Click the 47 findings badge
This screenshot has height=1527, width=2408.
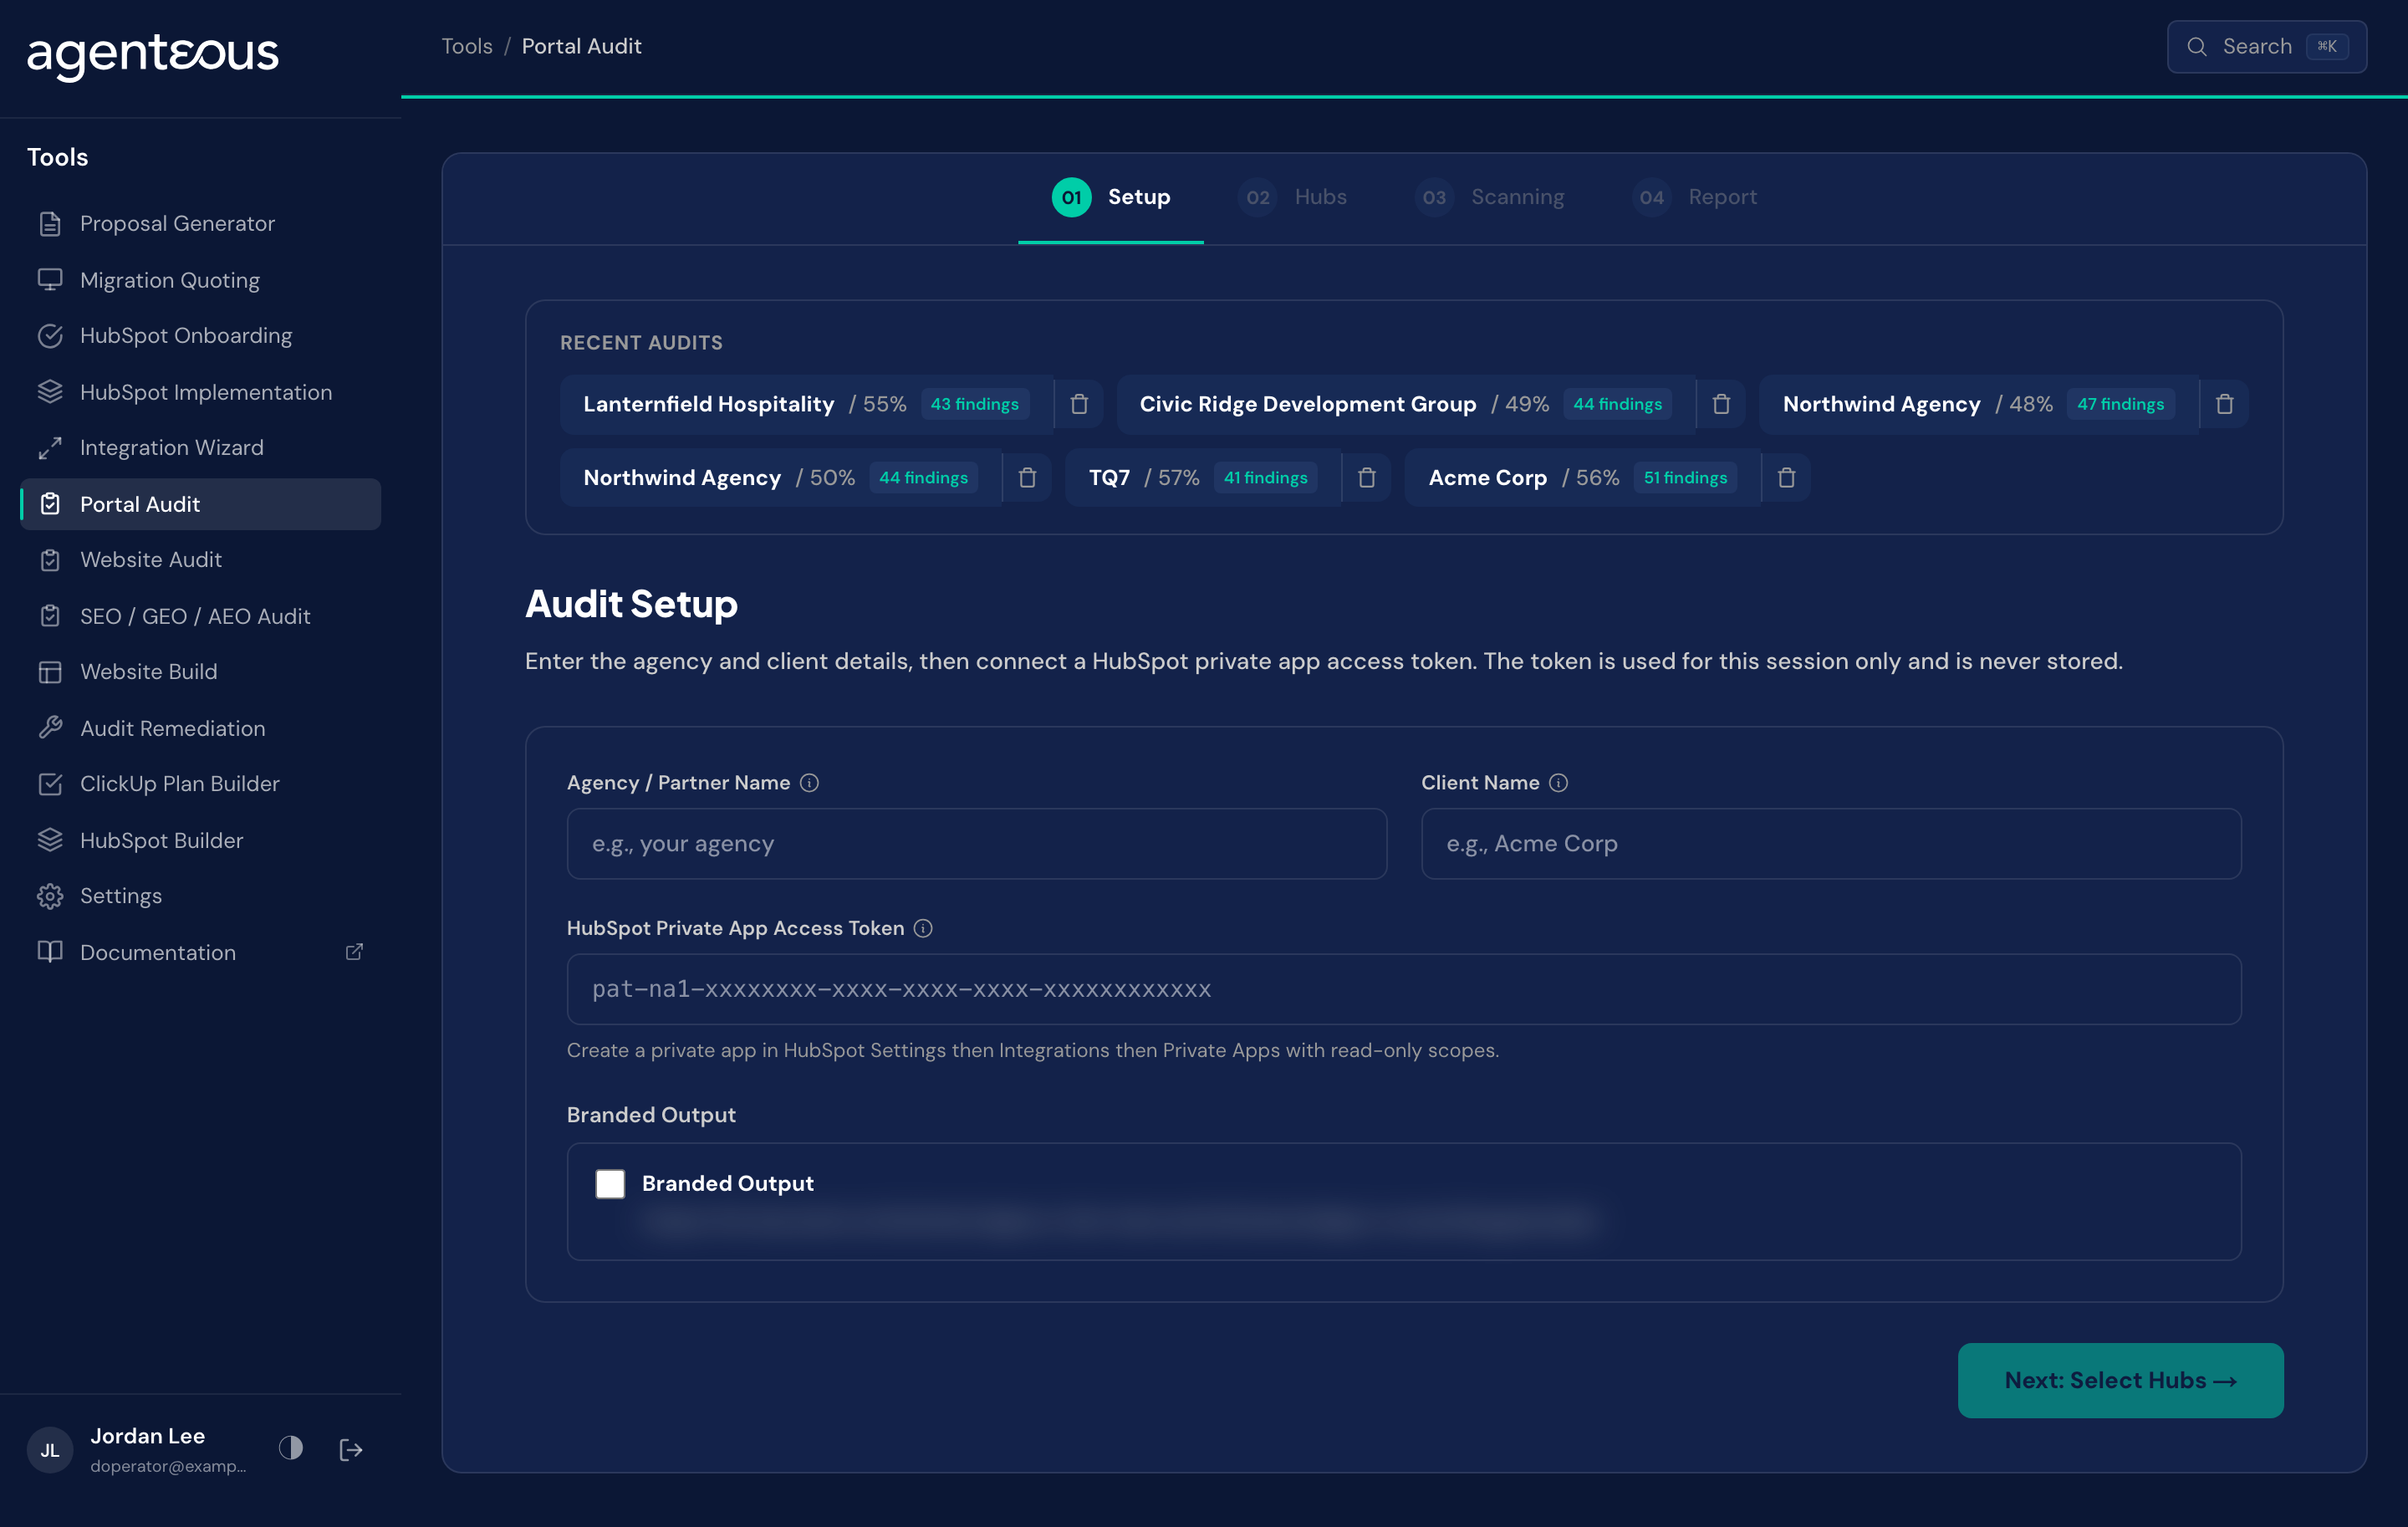[2120, 404]
